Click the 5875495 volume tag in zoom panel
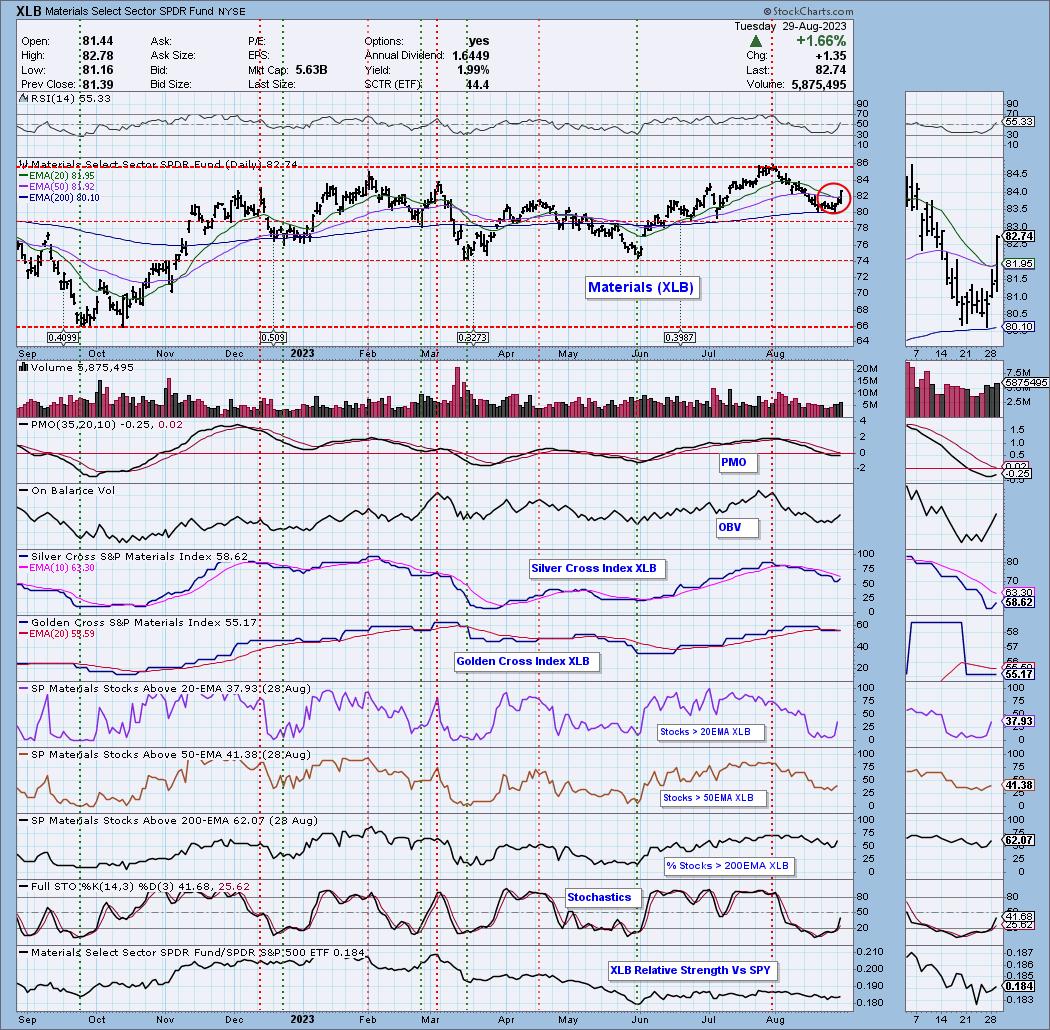This screenshot has height=1030, width=1050. point(1025,382)
